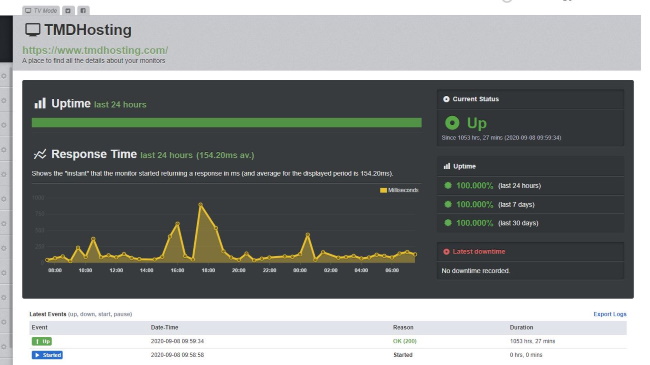Click 100.000% value for last 24 hours
This screenshot has height=365, width=650.
pyautogui.click(x=475, y=186)
